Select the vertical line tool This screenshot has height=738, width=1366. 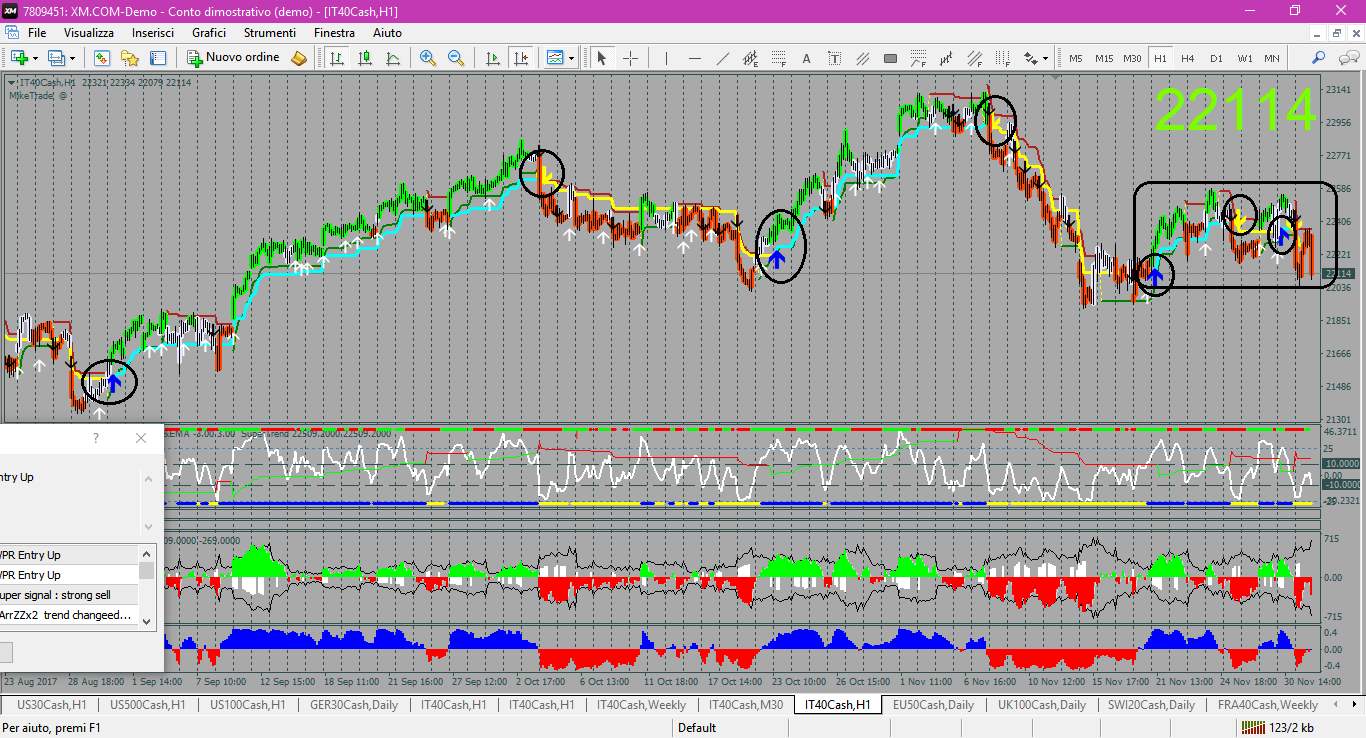pyautogui.click(x=666, y=58)
